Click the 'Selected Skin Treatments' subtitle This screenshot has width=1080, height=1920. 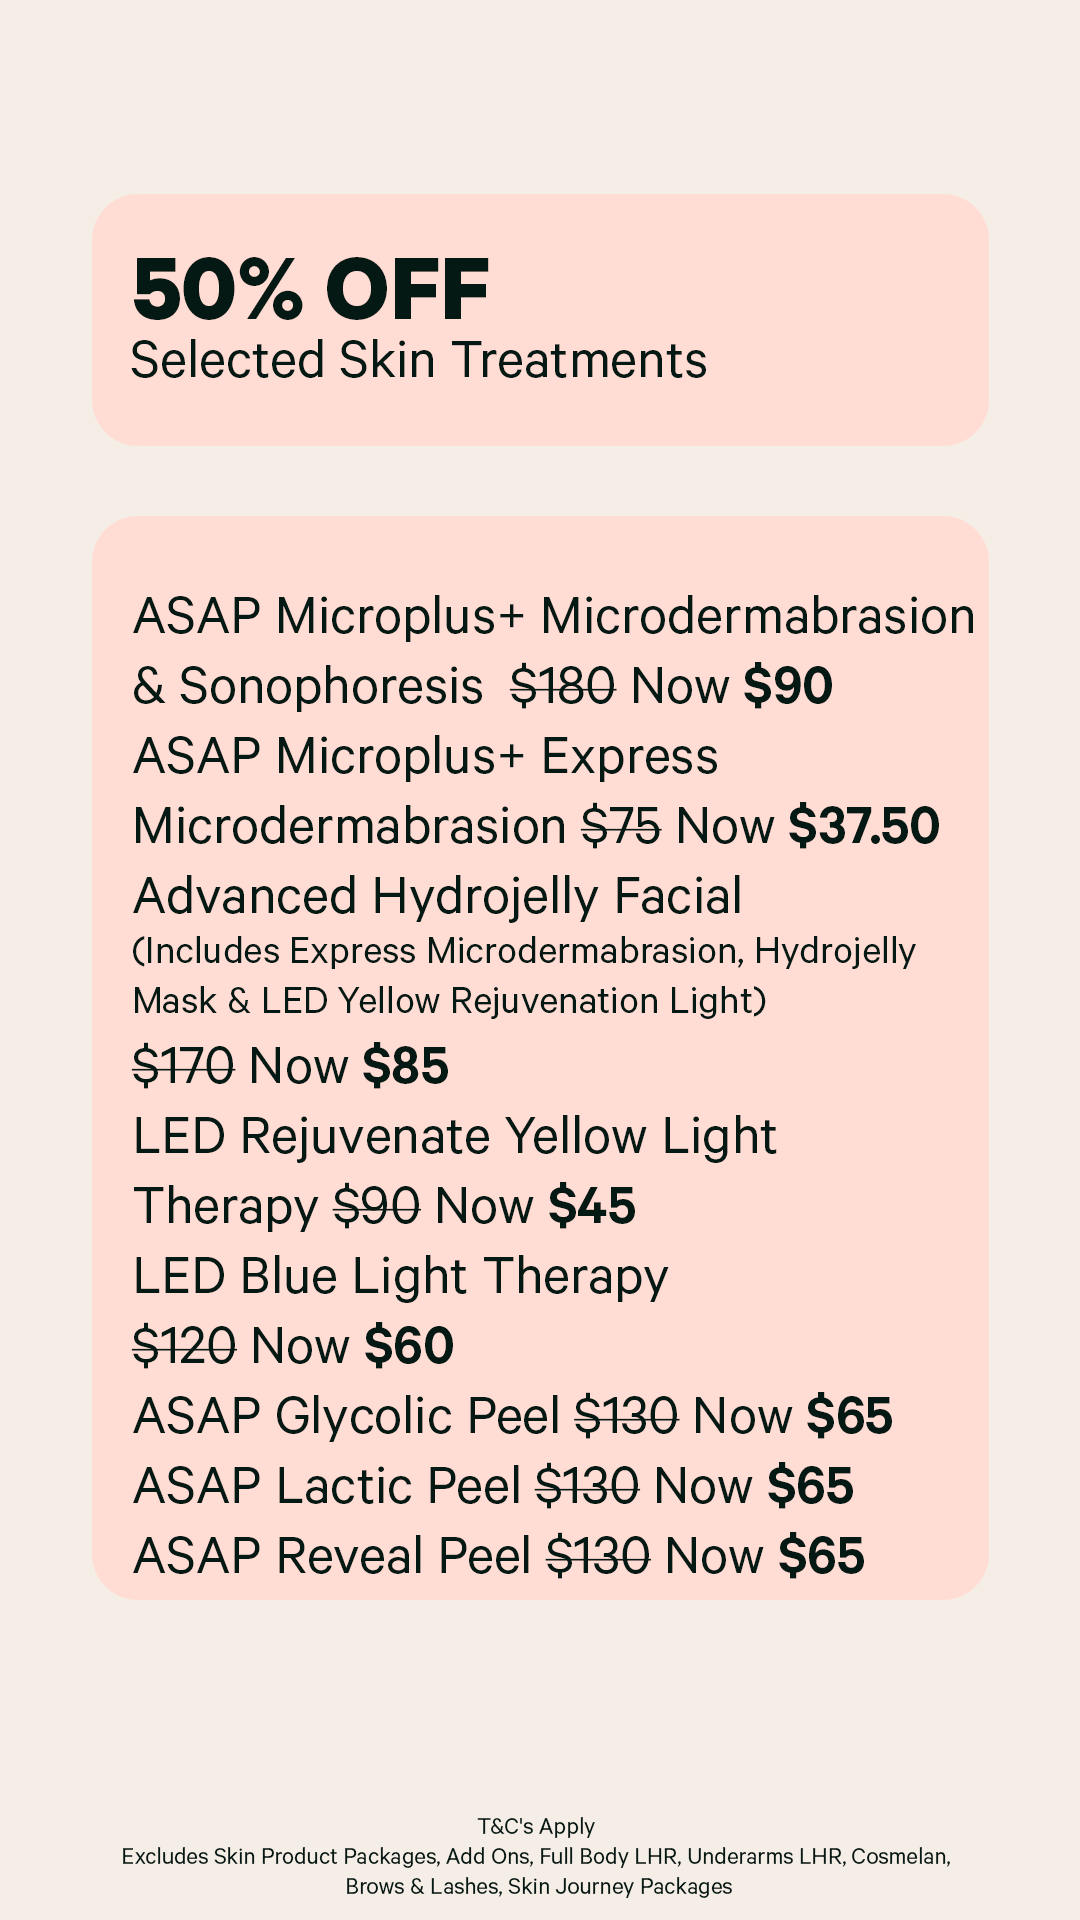tap(418, 361)
